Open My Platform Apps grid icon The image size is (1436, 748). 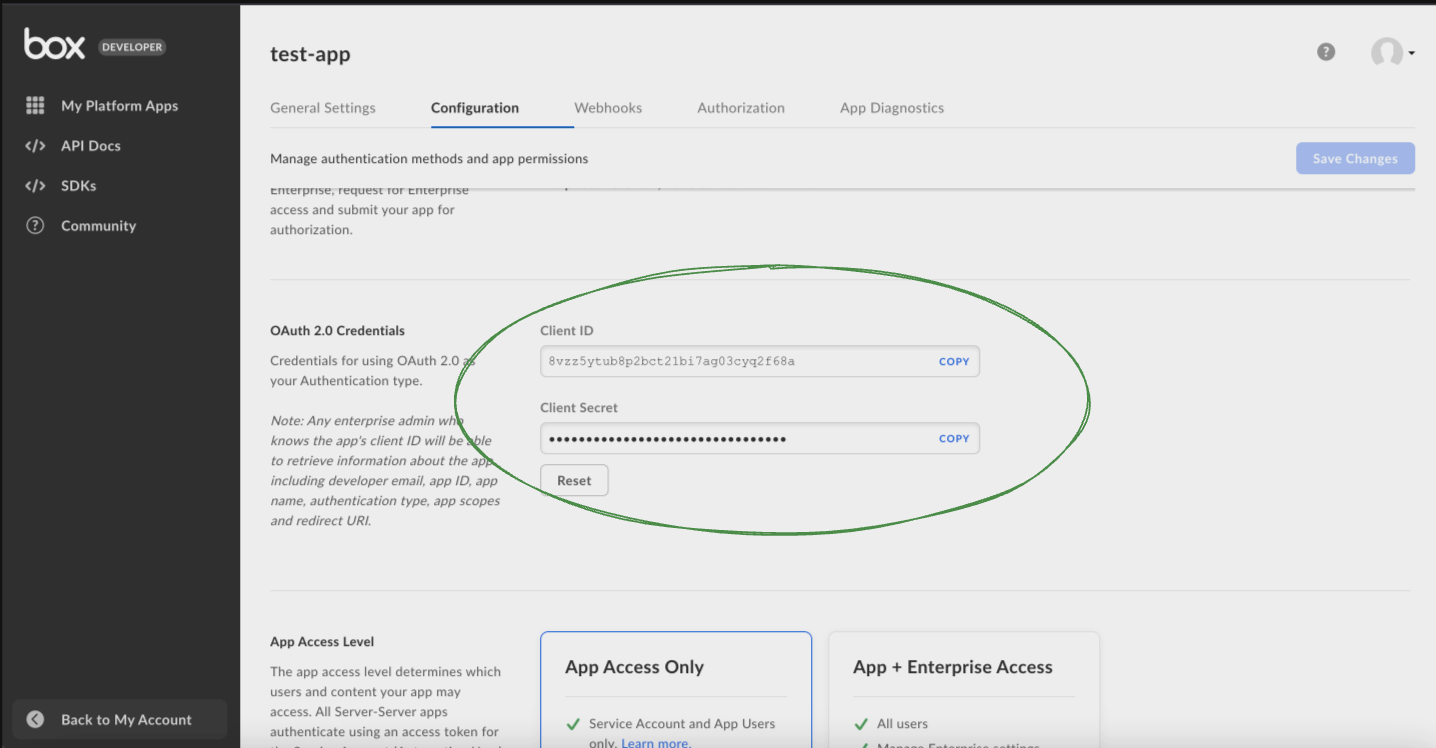(35, 106)
